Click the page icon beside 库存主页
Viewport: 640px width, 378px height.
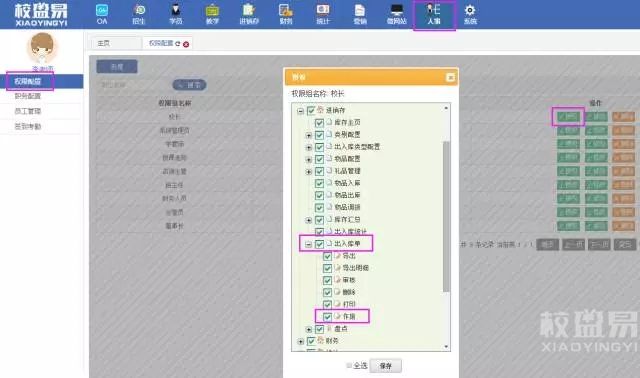329,122
